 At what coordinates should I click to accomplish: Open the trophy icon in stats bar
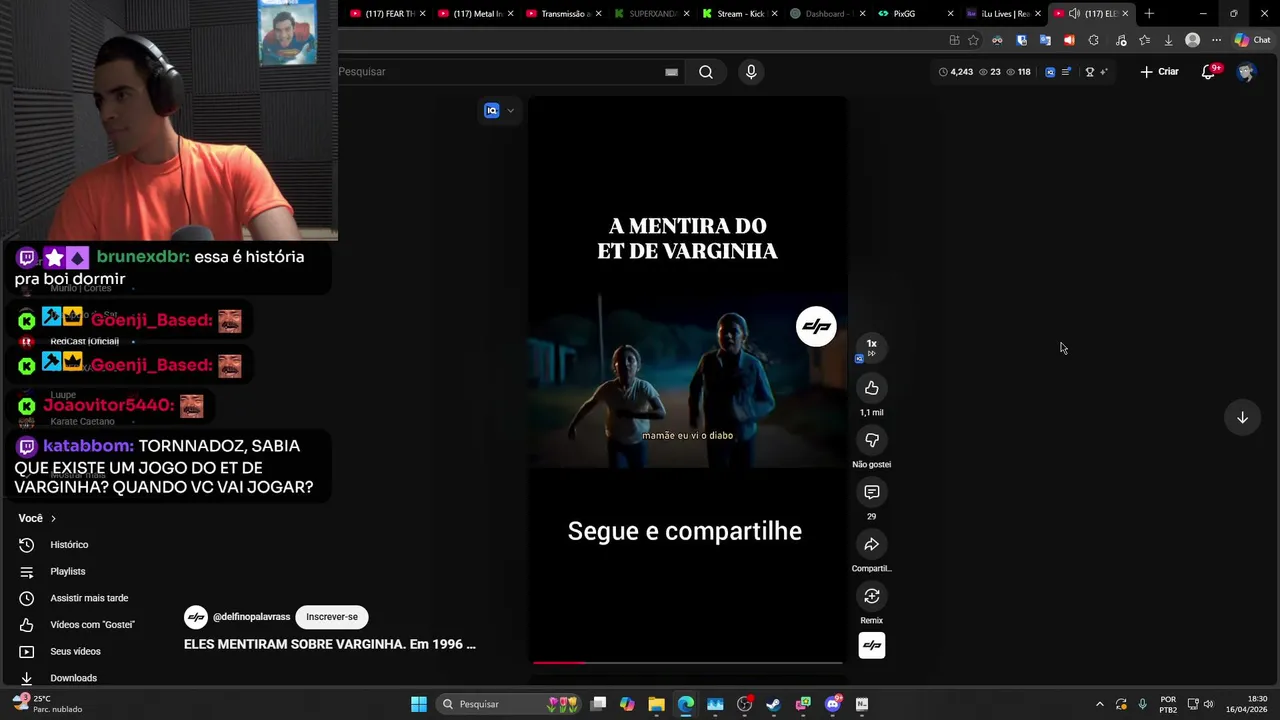tap(1090, 72)
